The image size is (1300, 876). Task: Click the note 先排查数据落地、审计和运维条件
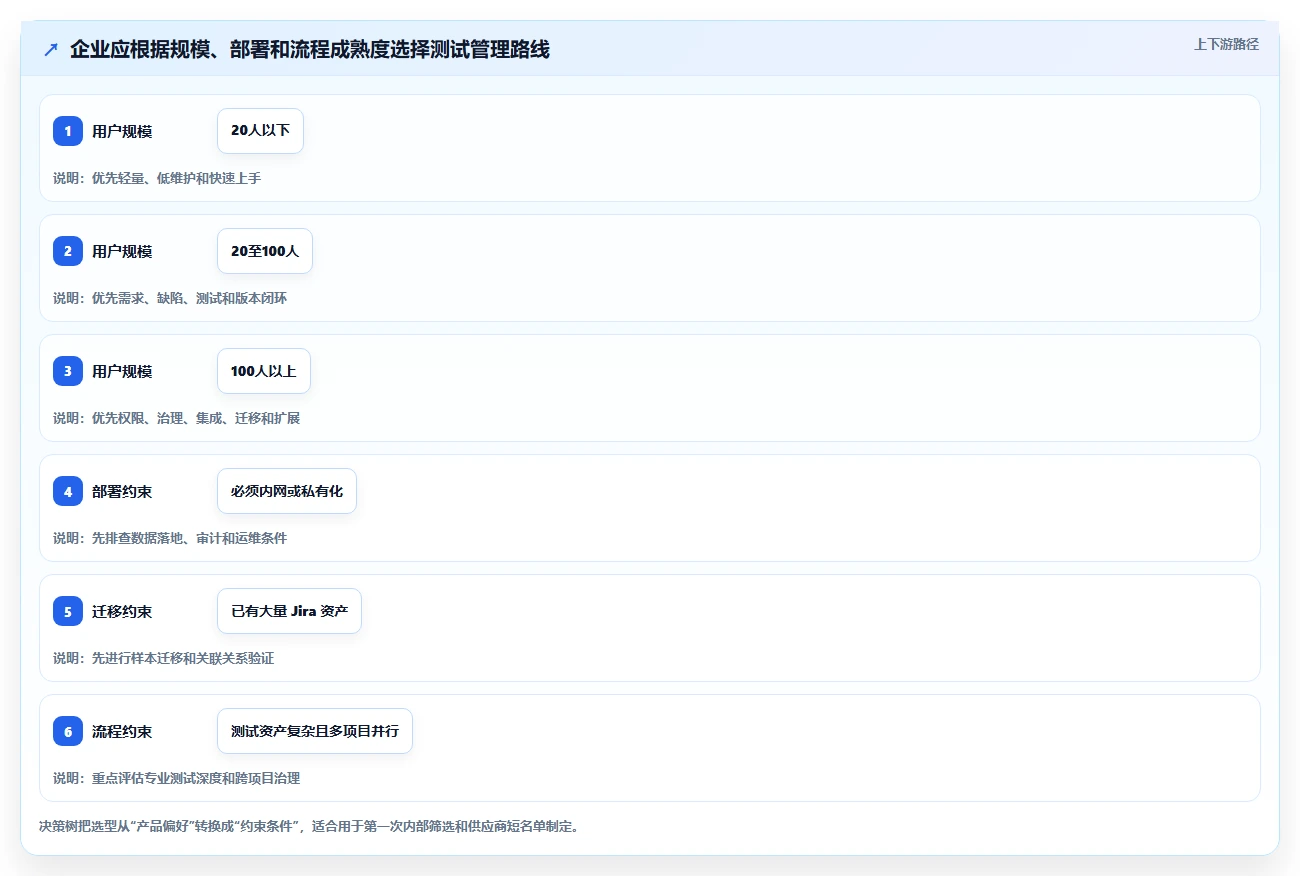click(189, 538)
